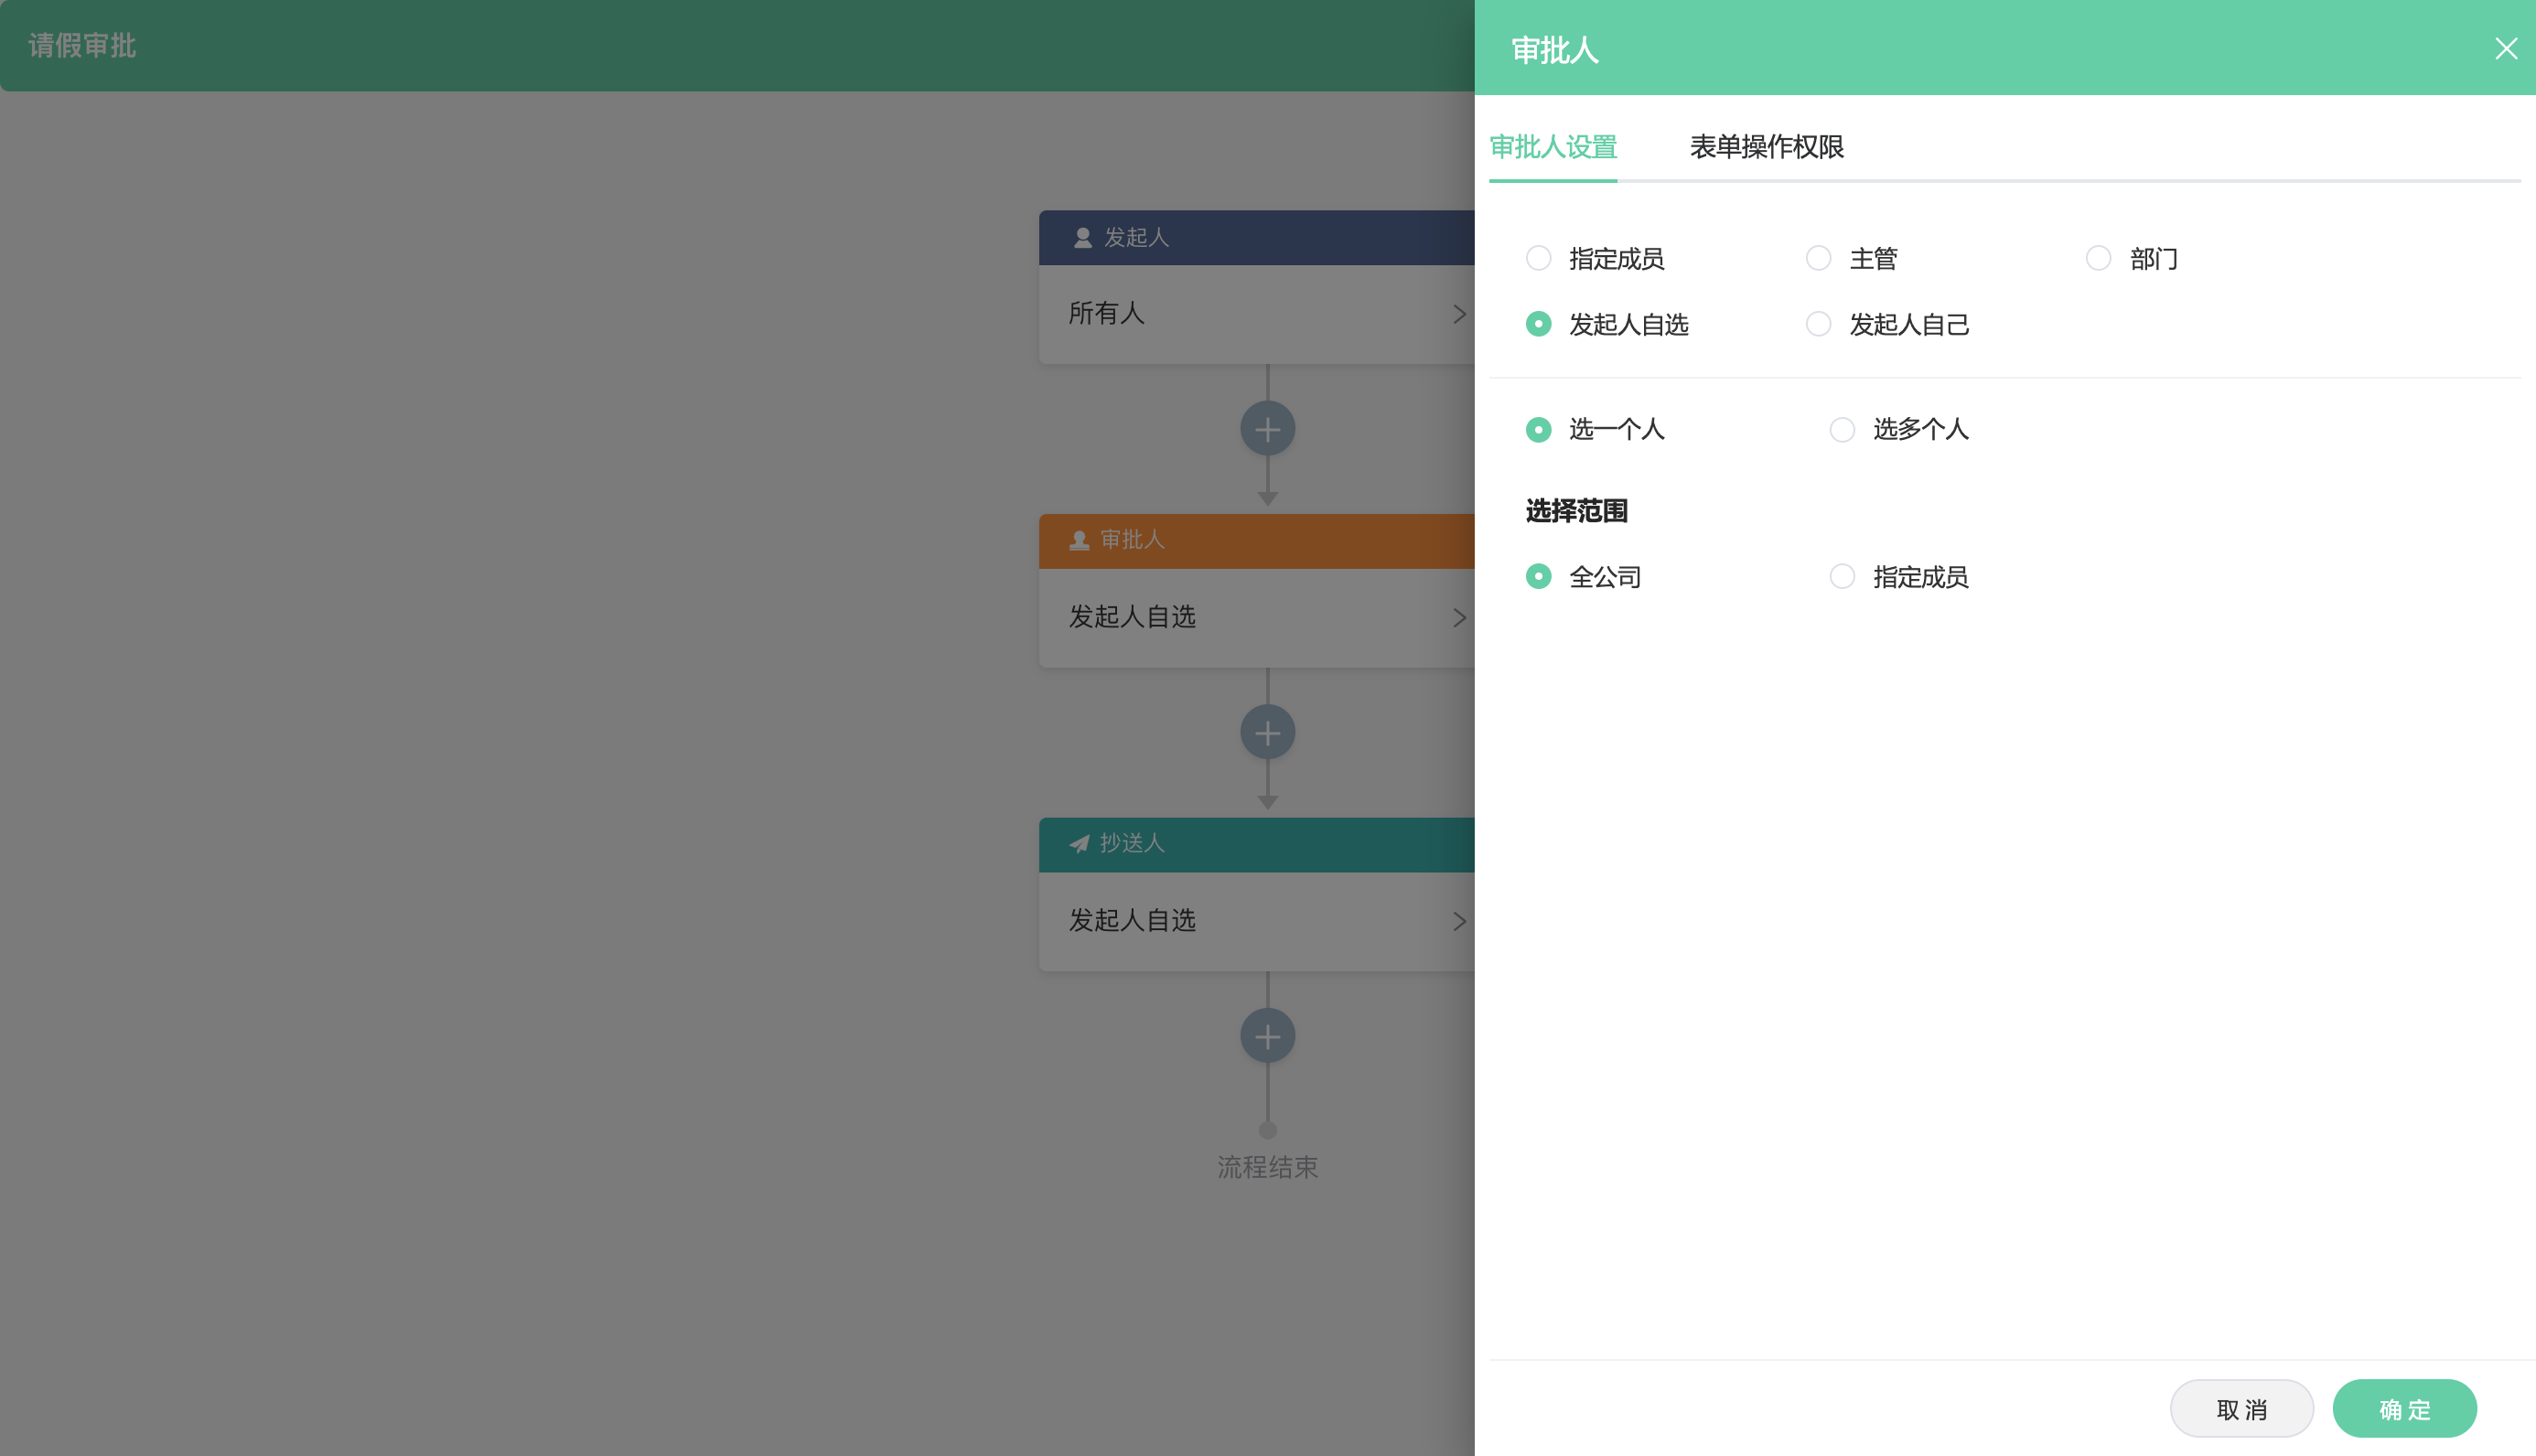Click plus button below 抄送人 node

(x=1267, y=1036)
